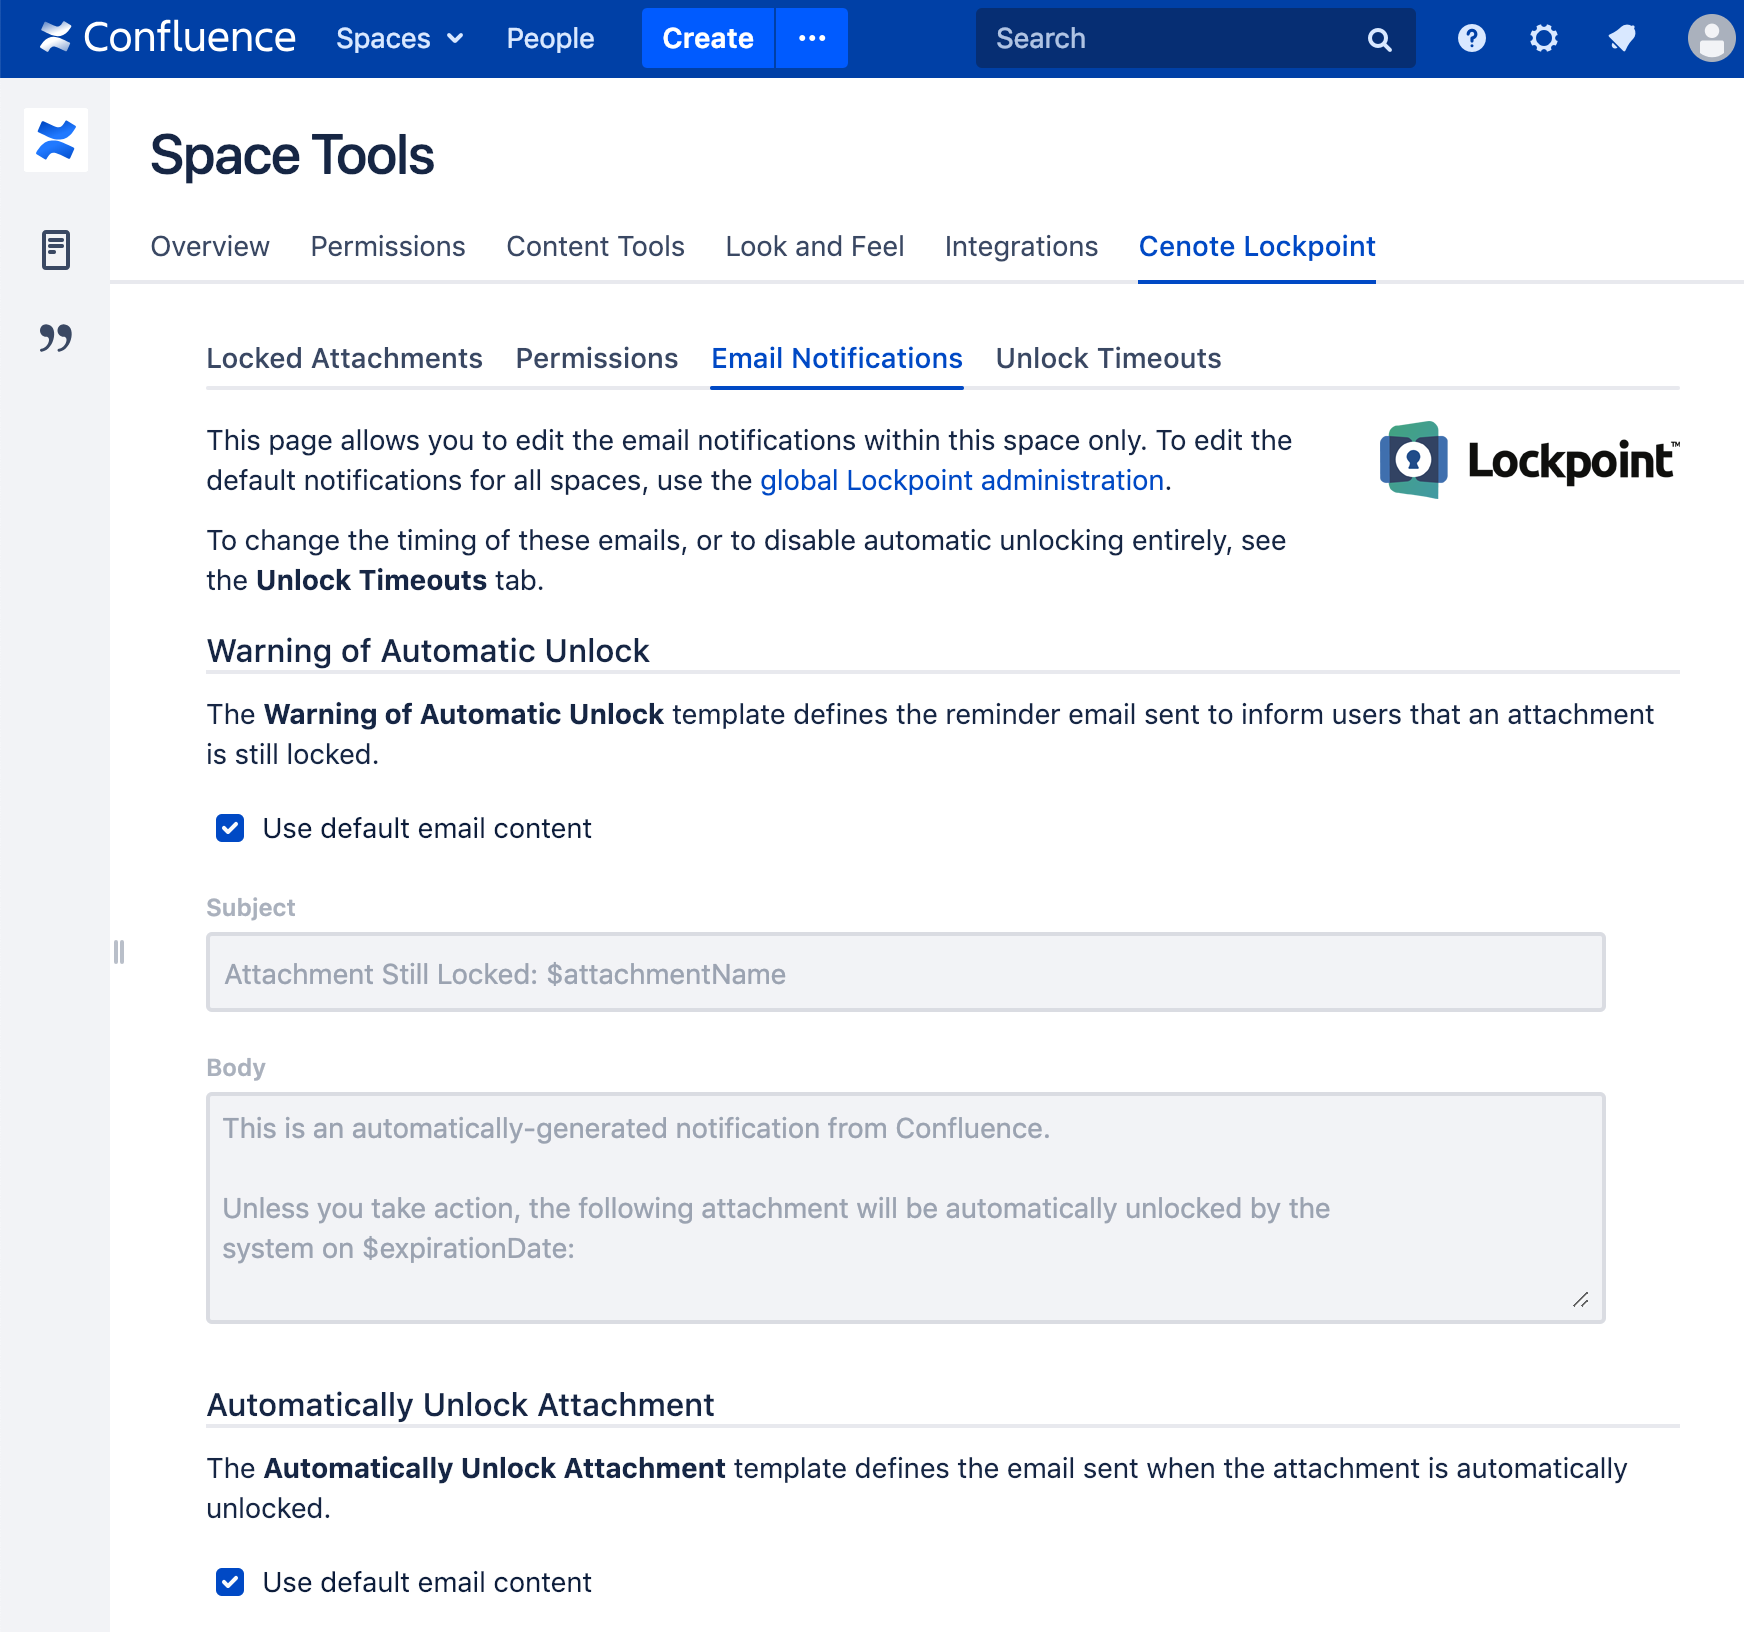The image size is (1744, 1632).
Task: Uncheck default content for Automatically Unlock Attachment
Action: tap(230, 1582)
